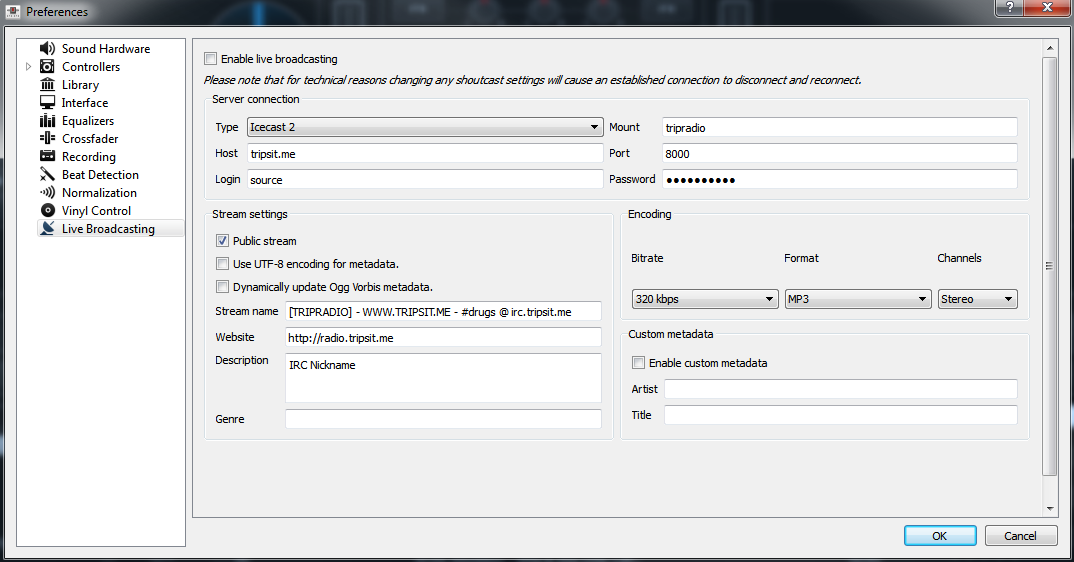
Task: Click the Website field
Action: pyautogui.click(x=443, y=337)
